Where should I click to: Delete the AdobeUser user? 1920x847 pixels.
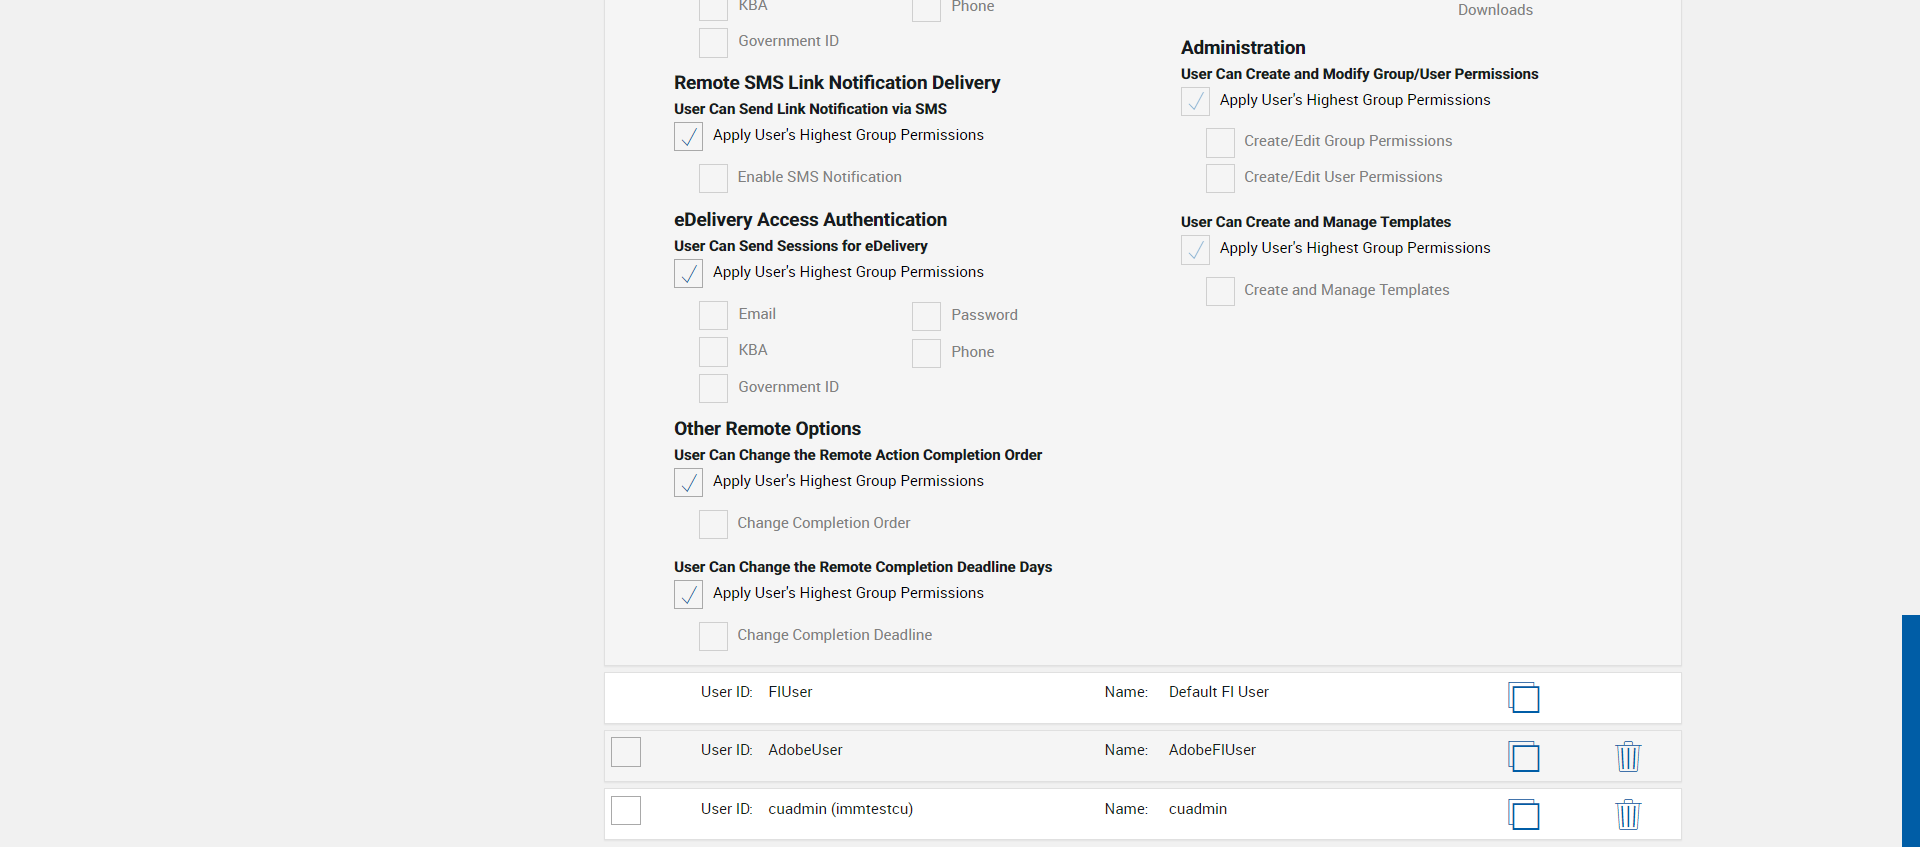tap(1628, 756)
